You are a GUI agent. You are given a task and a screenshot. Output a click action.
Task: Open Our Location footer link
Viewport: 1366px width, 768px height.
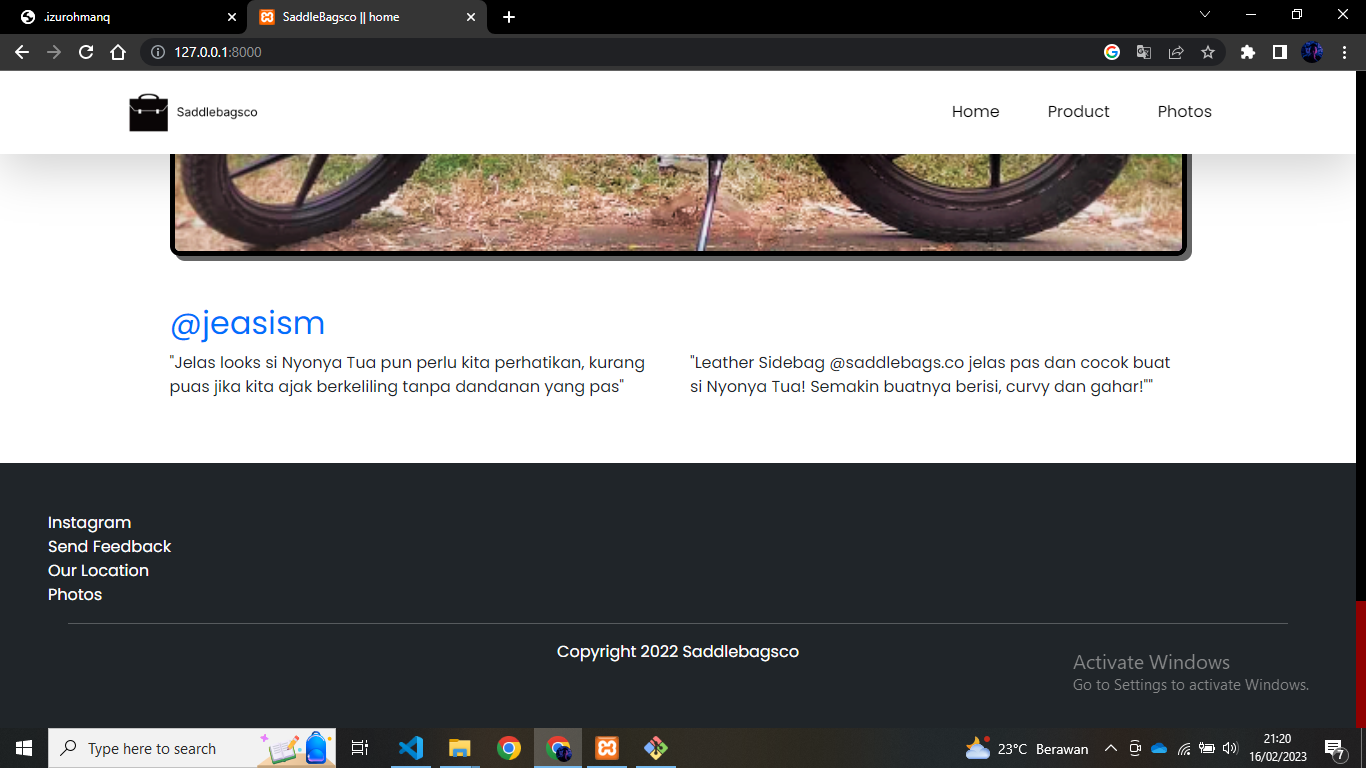[x=98, y=570]
